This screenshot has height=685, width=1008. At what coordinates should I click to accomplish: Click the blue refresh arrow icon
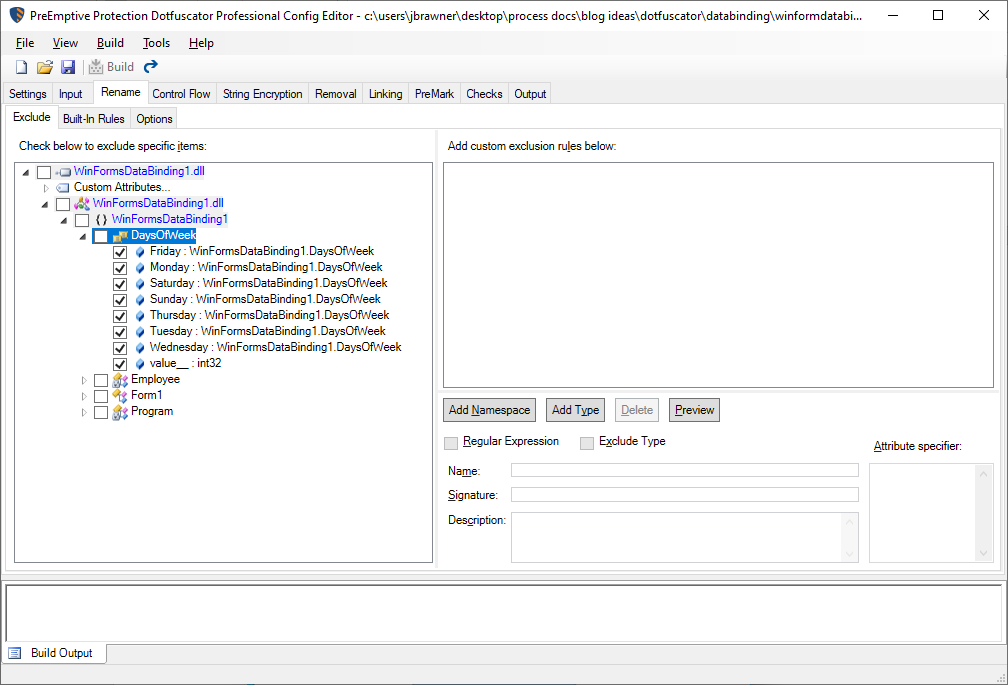pyautogui.click(x=150, y=67)
